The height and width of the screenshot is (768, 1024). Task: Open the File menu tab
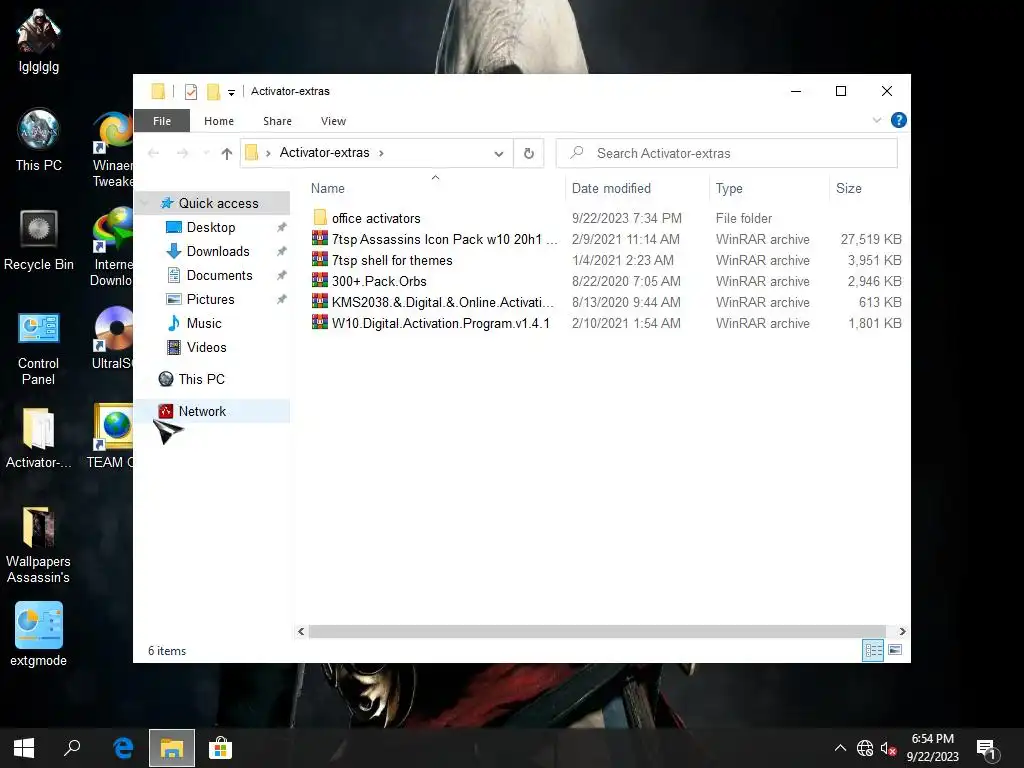click(x=162, y=121)
